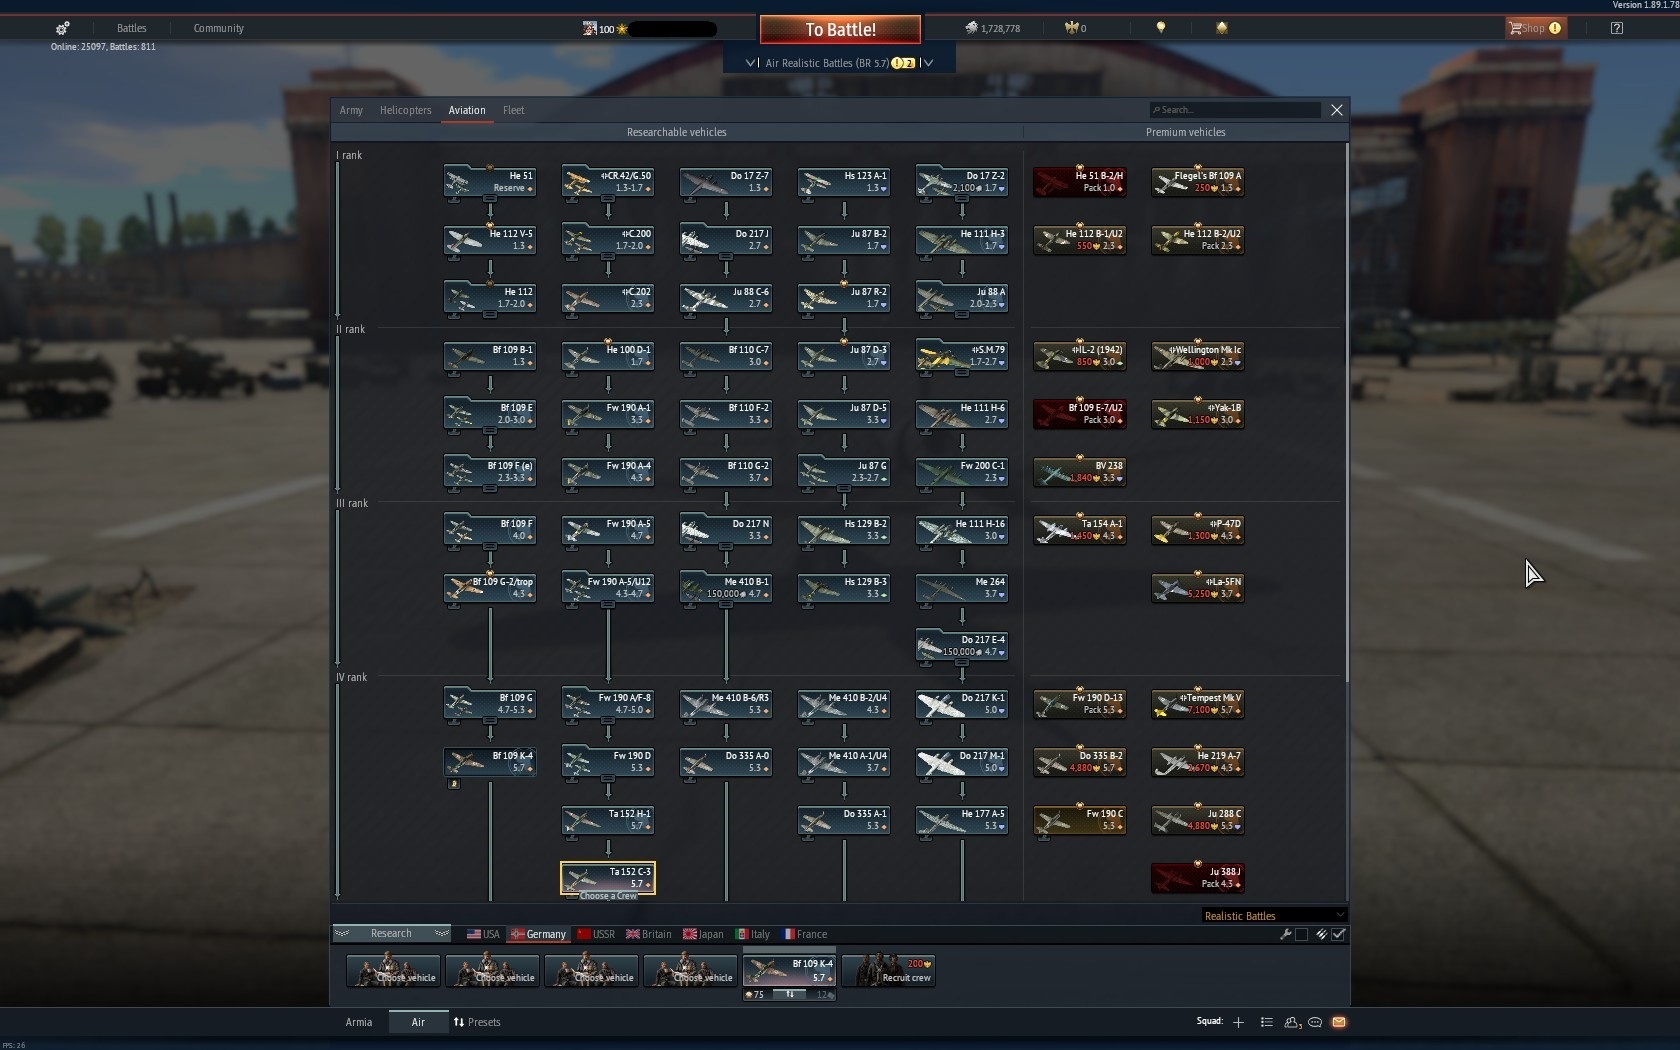Switch to the Helicopters tab
1680x1050 pixels.
(405, 110)
